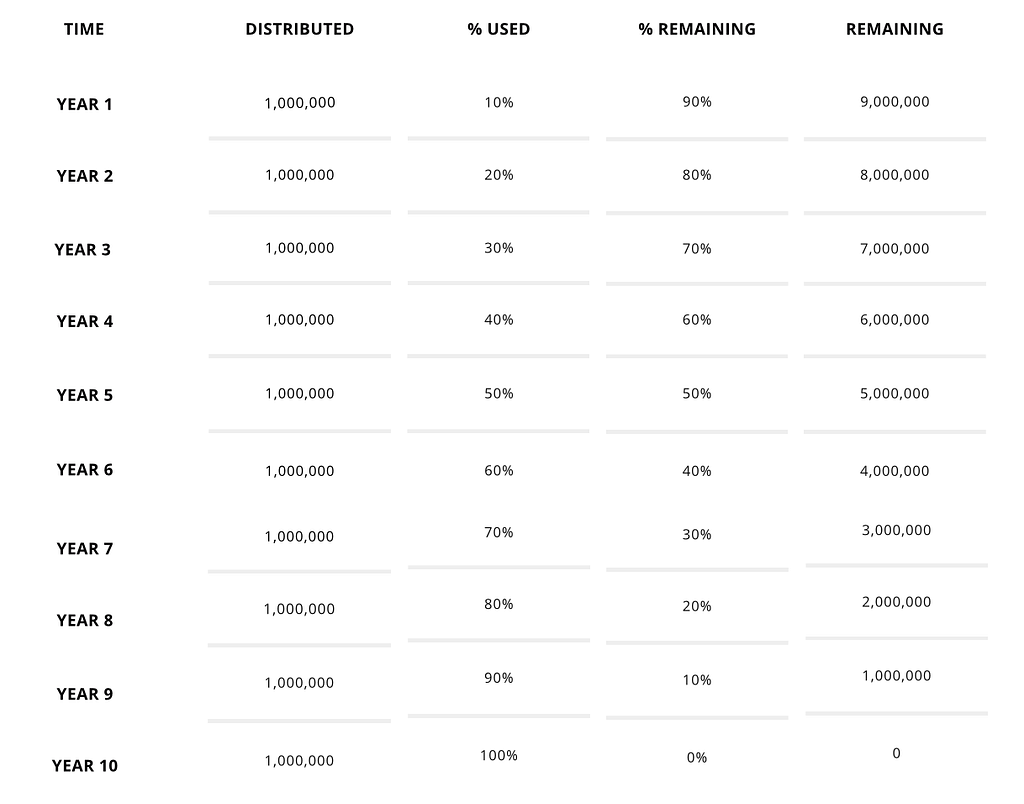This screenshot has width=1024, height=804.
Task: Click the TIME column header
Action: click(84, 29)
